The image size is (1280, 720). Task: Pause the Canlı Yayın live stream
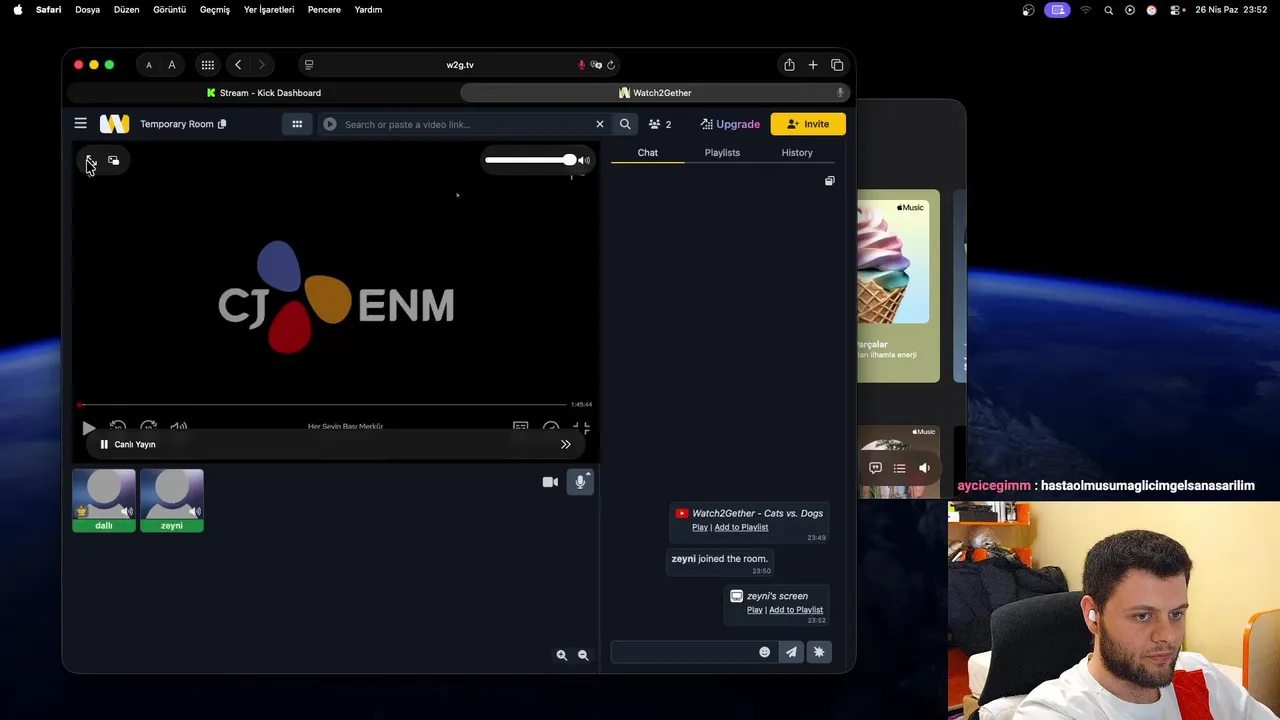pos(104,444)
